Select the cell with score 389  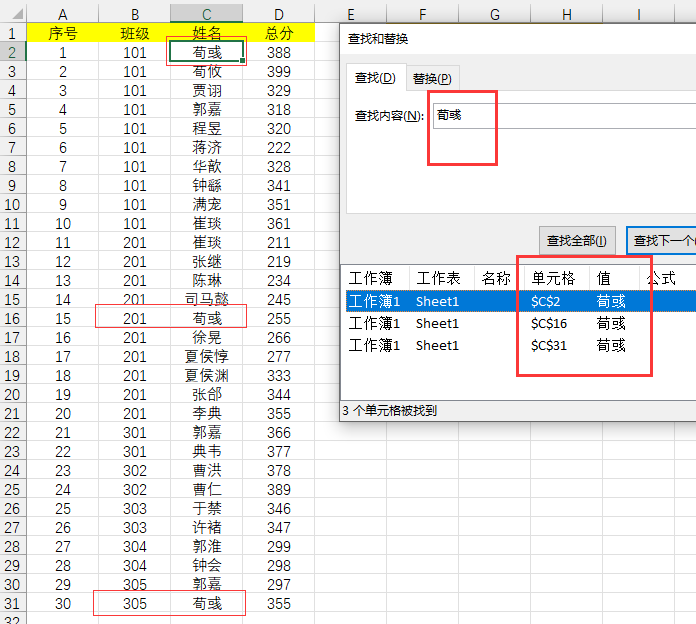279,489
